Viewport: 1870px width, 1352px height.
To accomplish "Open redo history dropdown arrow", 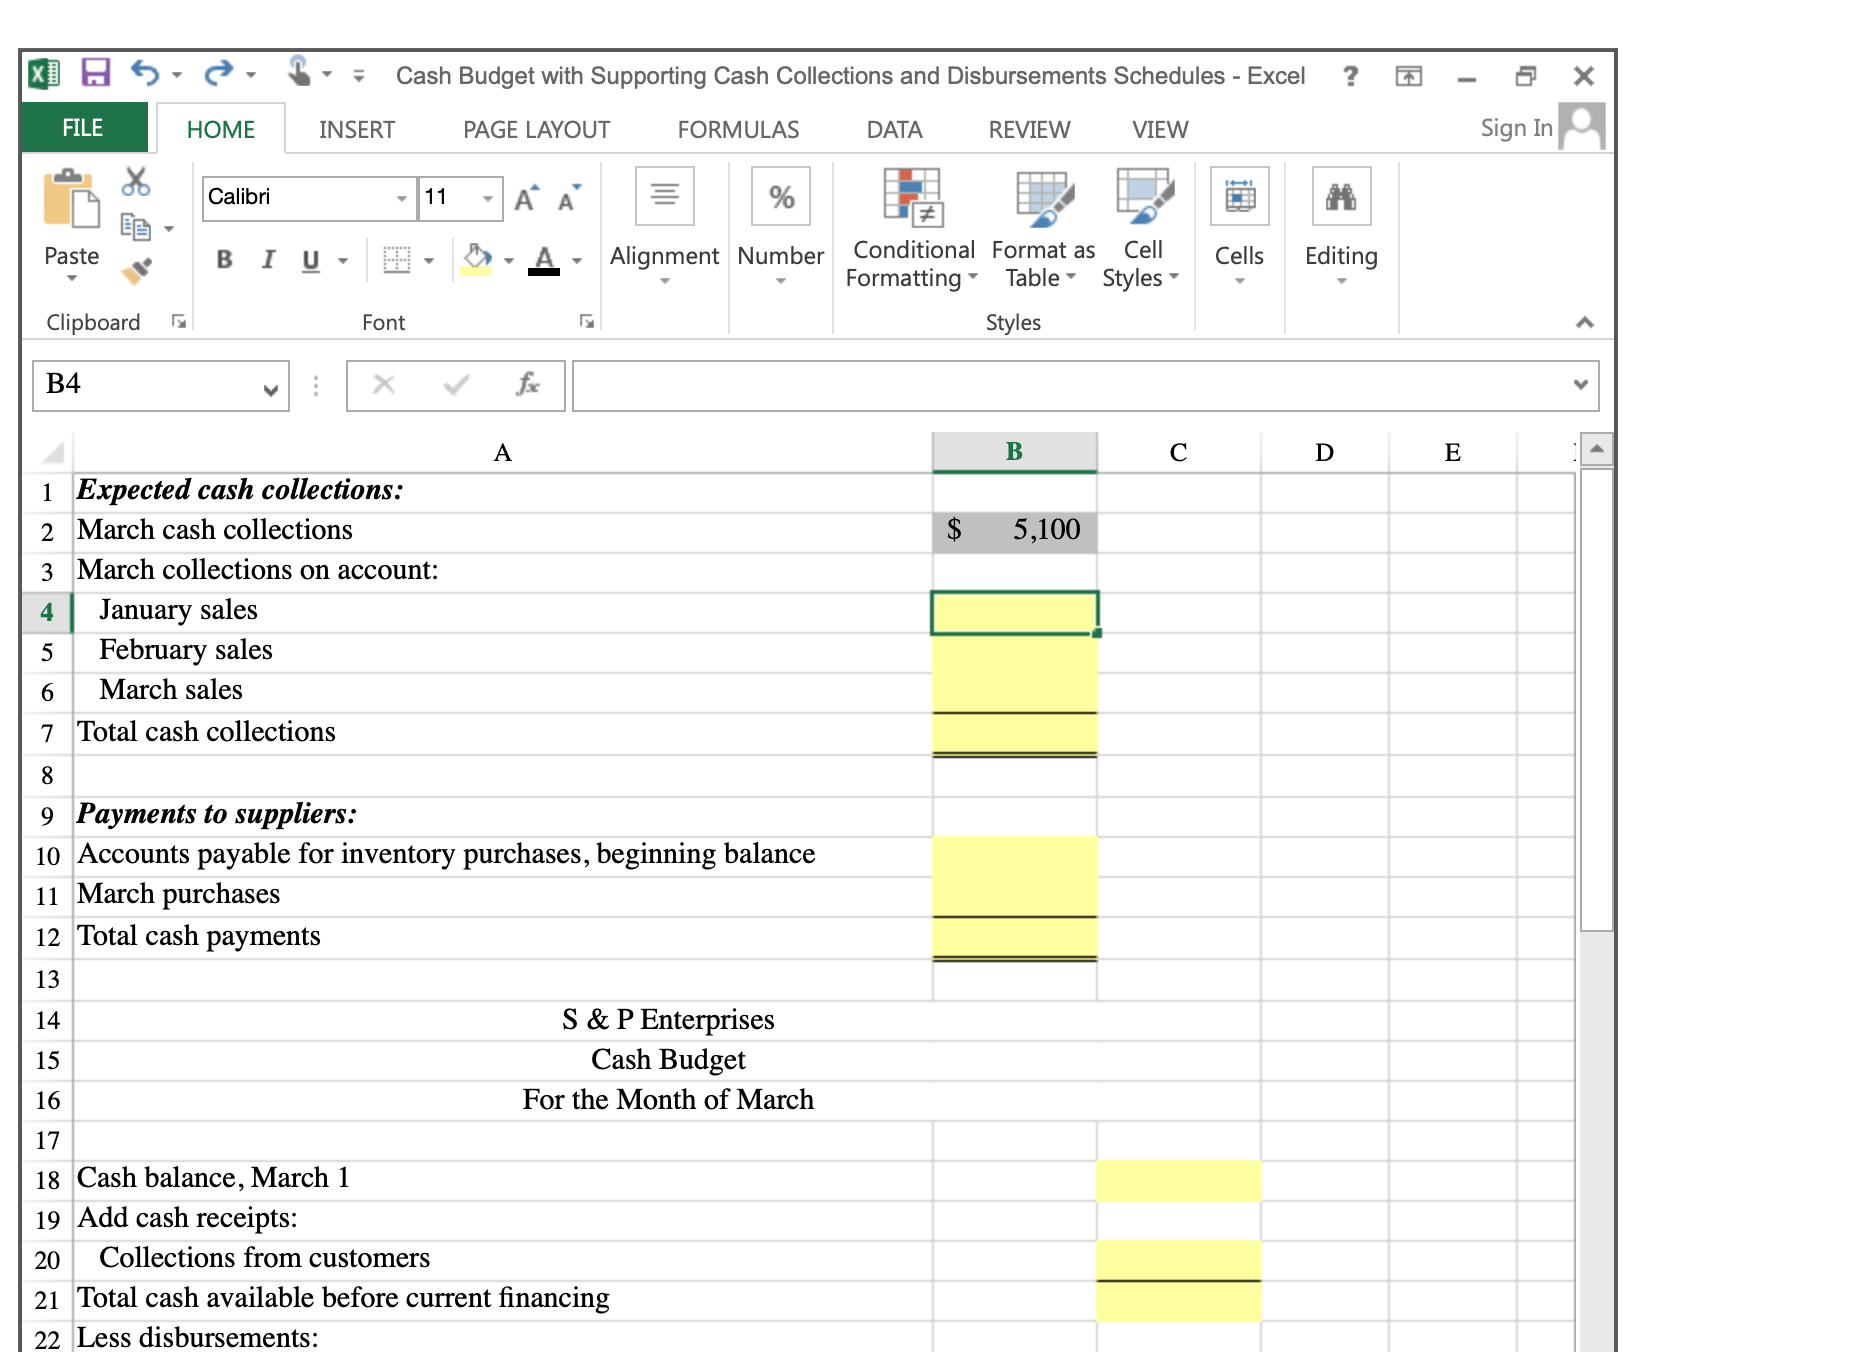I will coord(251,75).
